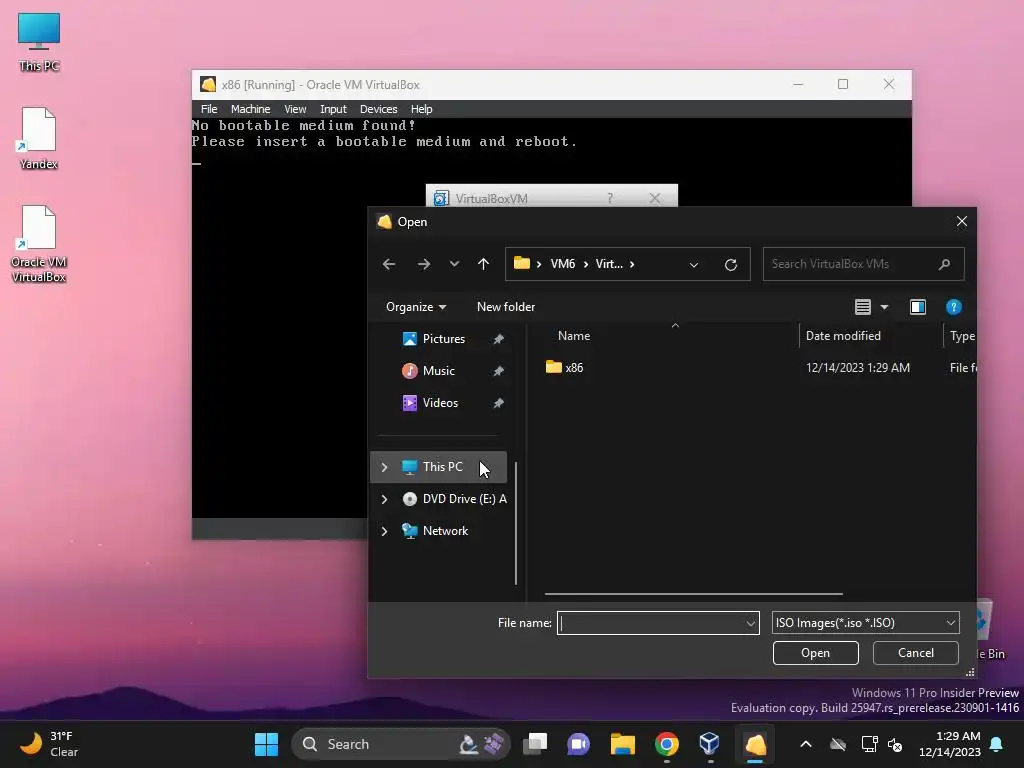Select Videos in the sidebar
The height and width of the screenshot is (768, 1024).
point(440,403)
